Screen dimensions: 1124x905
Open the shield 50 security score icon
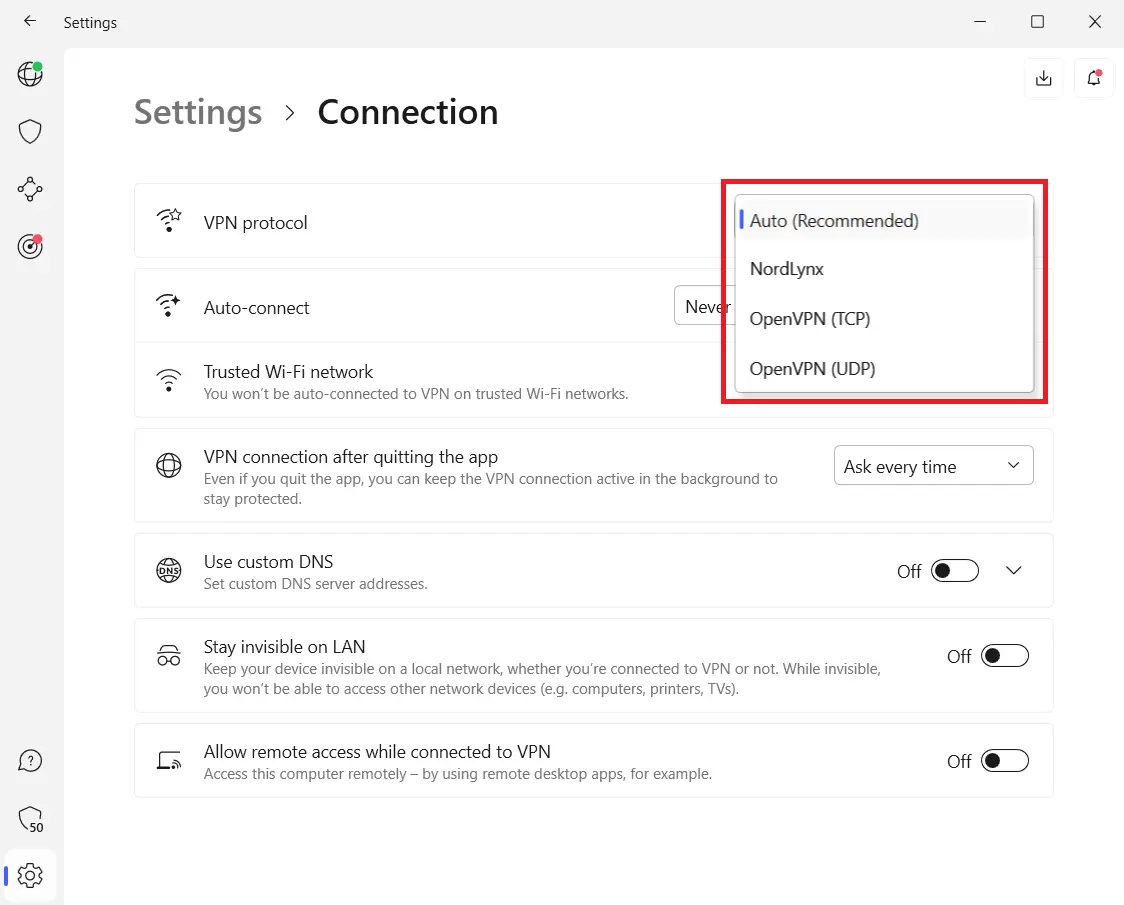click(x=30, y=819)
